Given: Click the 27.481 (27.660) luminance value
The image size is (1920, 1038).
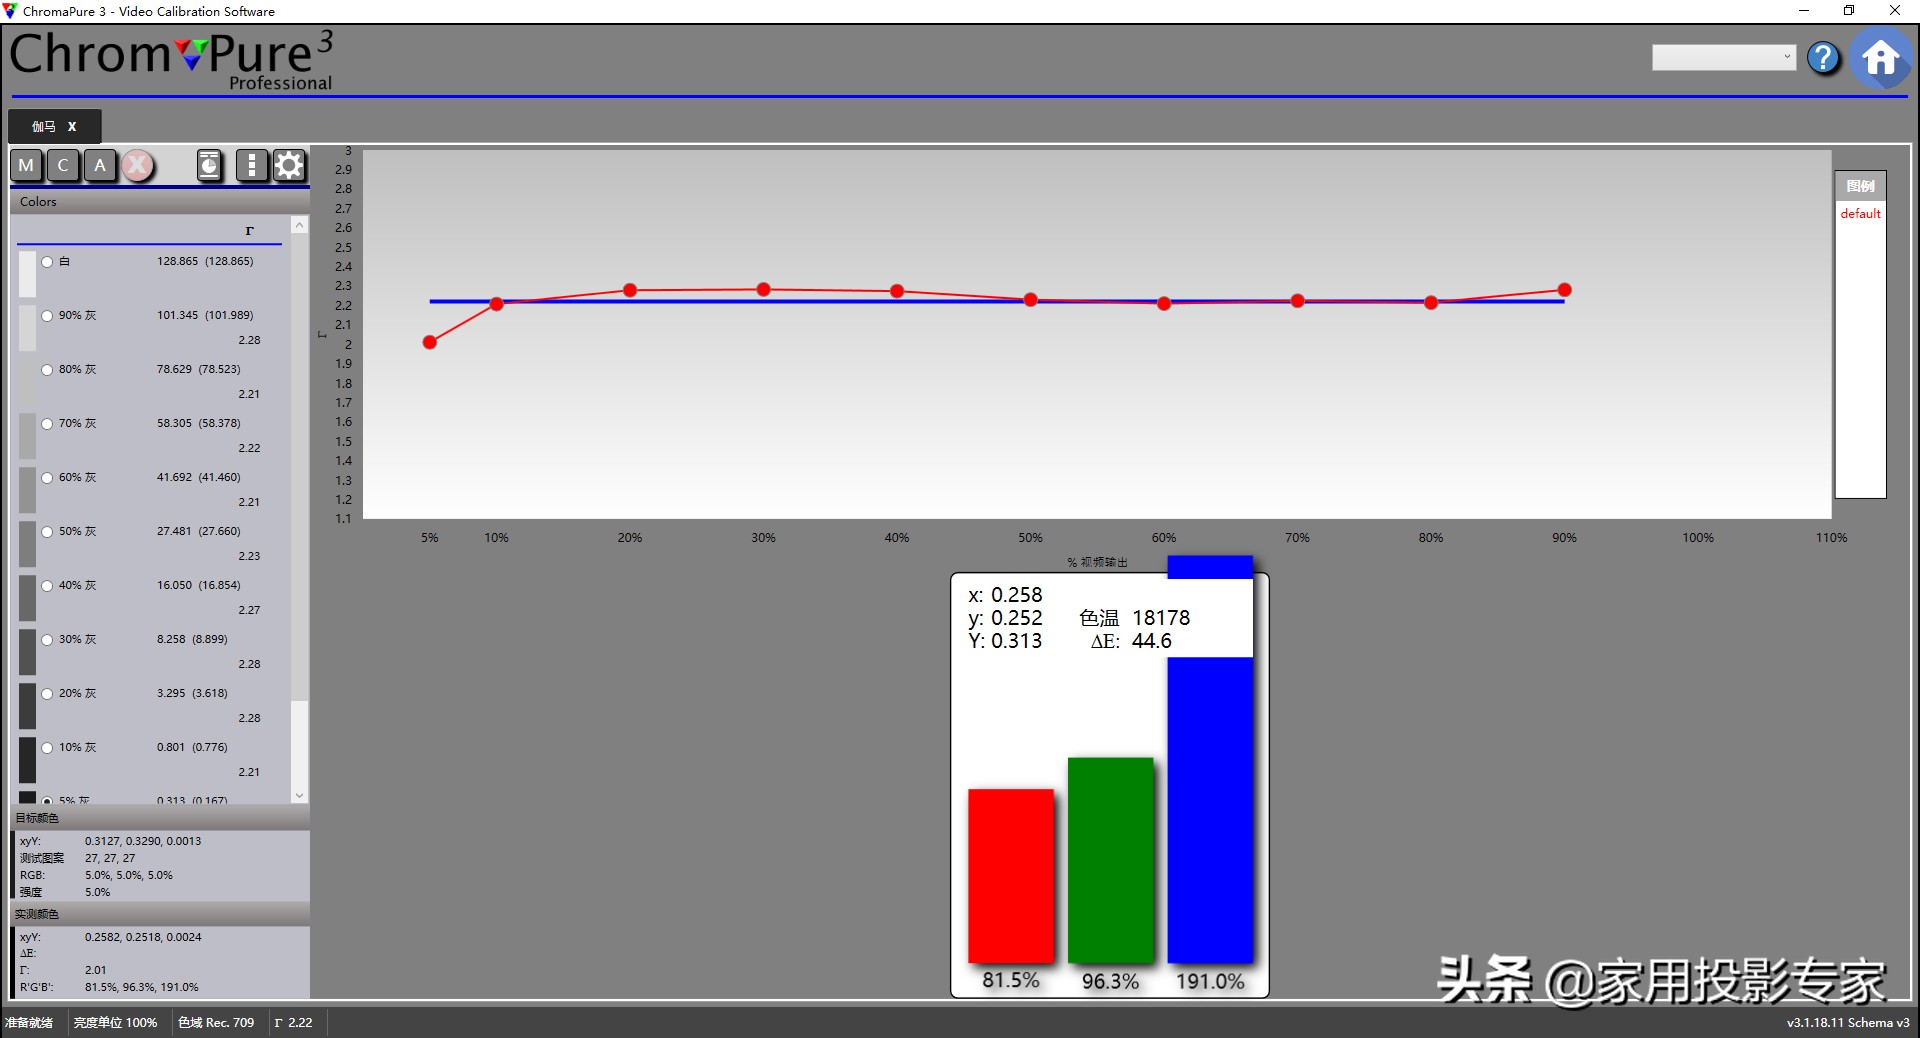Looking at the screenshot, I should point(198,531).
